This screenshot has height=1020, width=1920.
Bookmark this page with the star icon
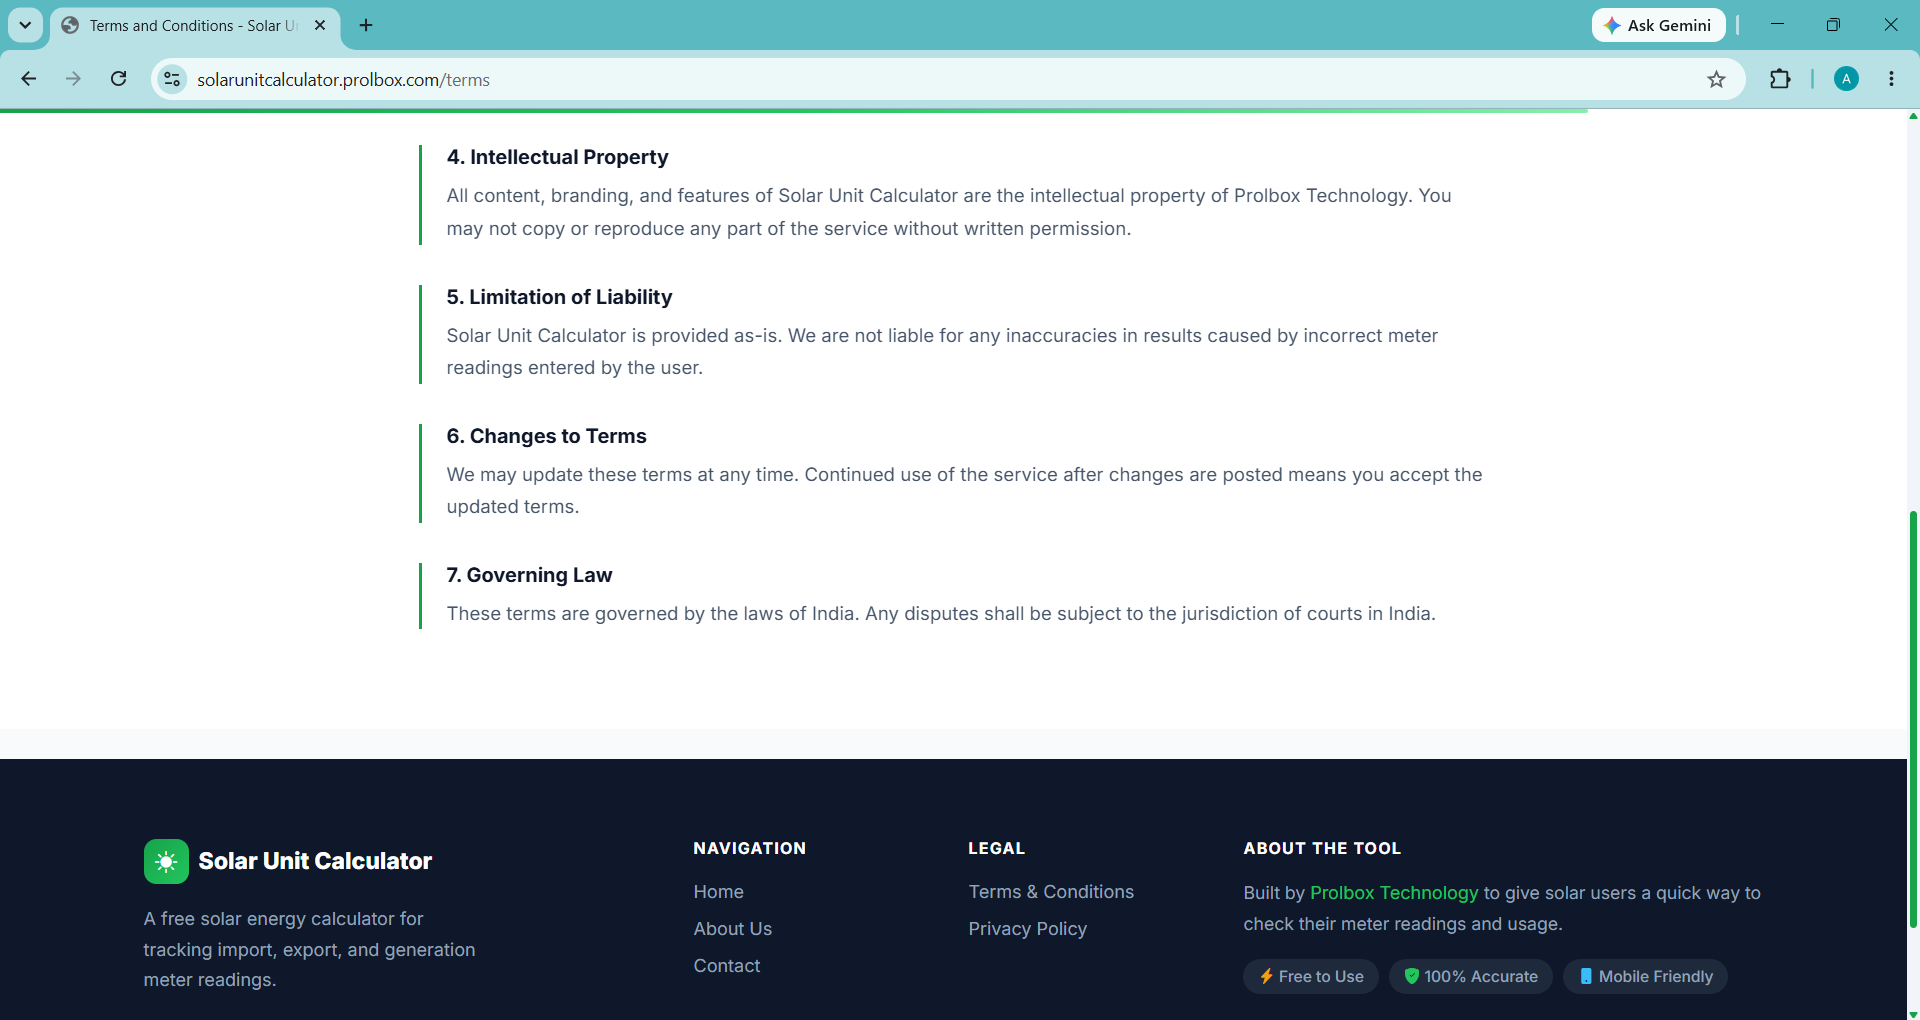pos(1716,79)
